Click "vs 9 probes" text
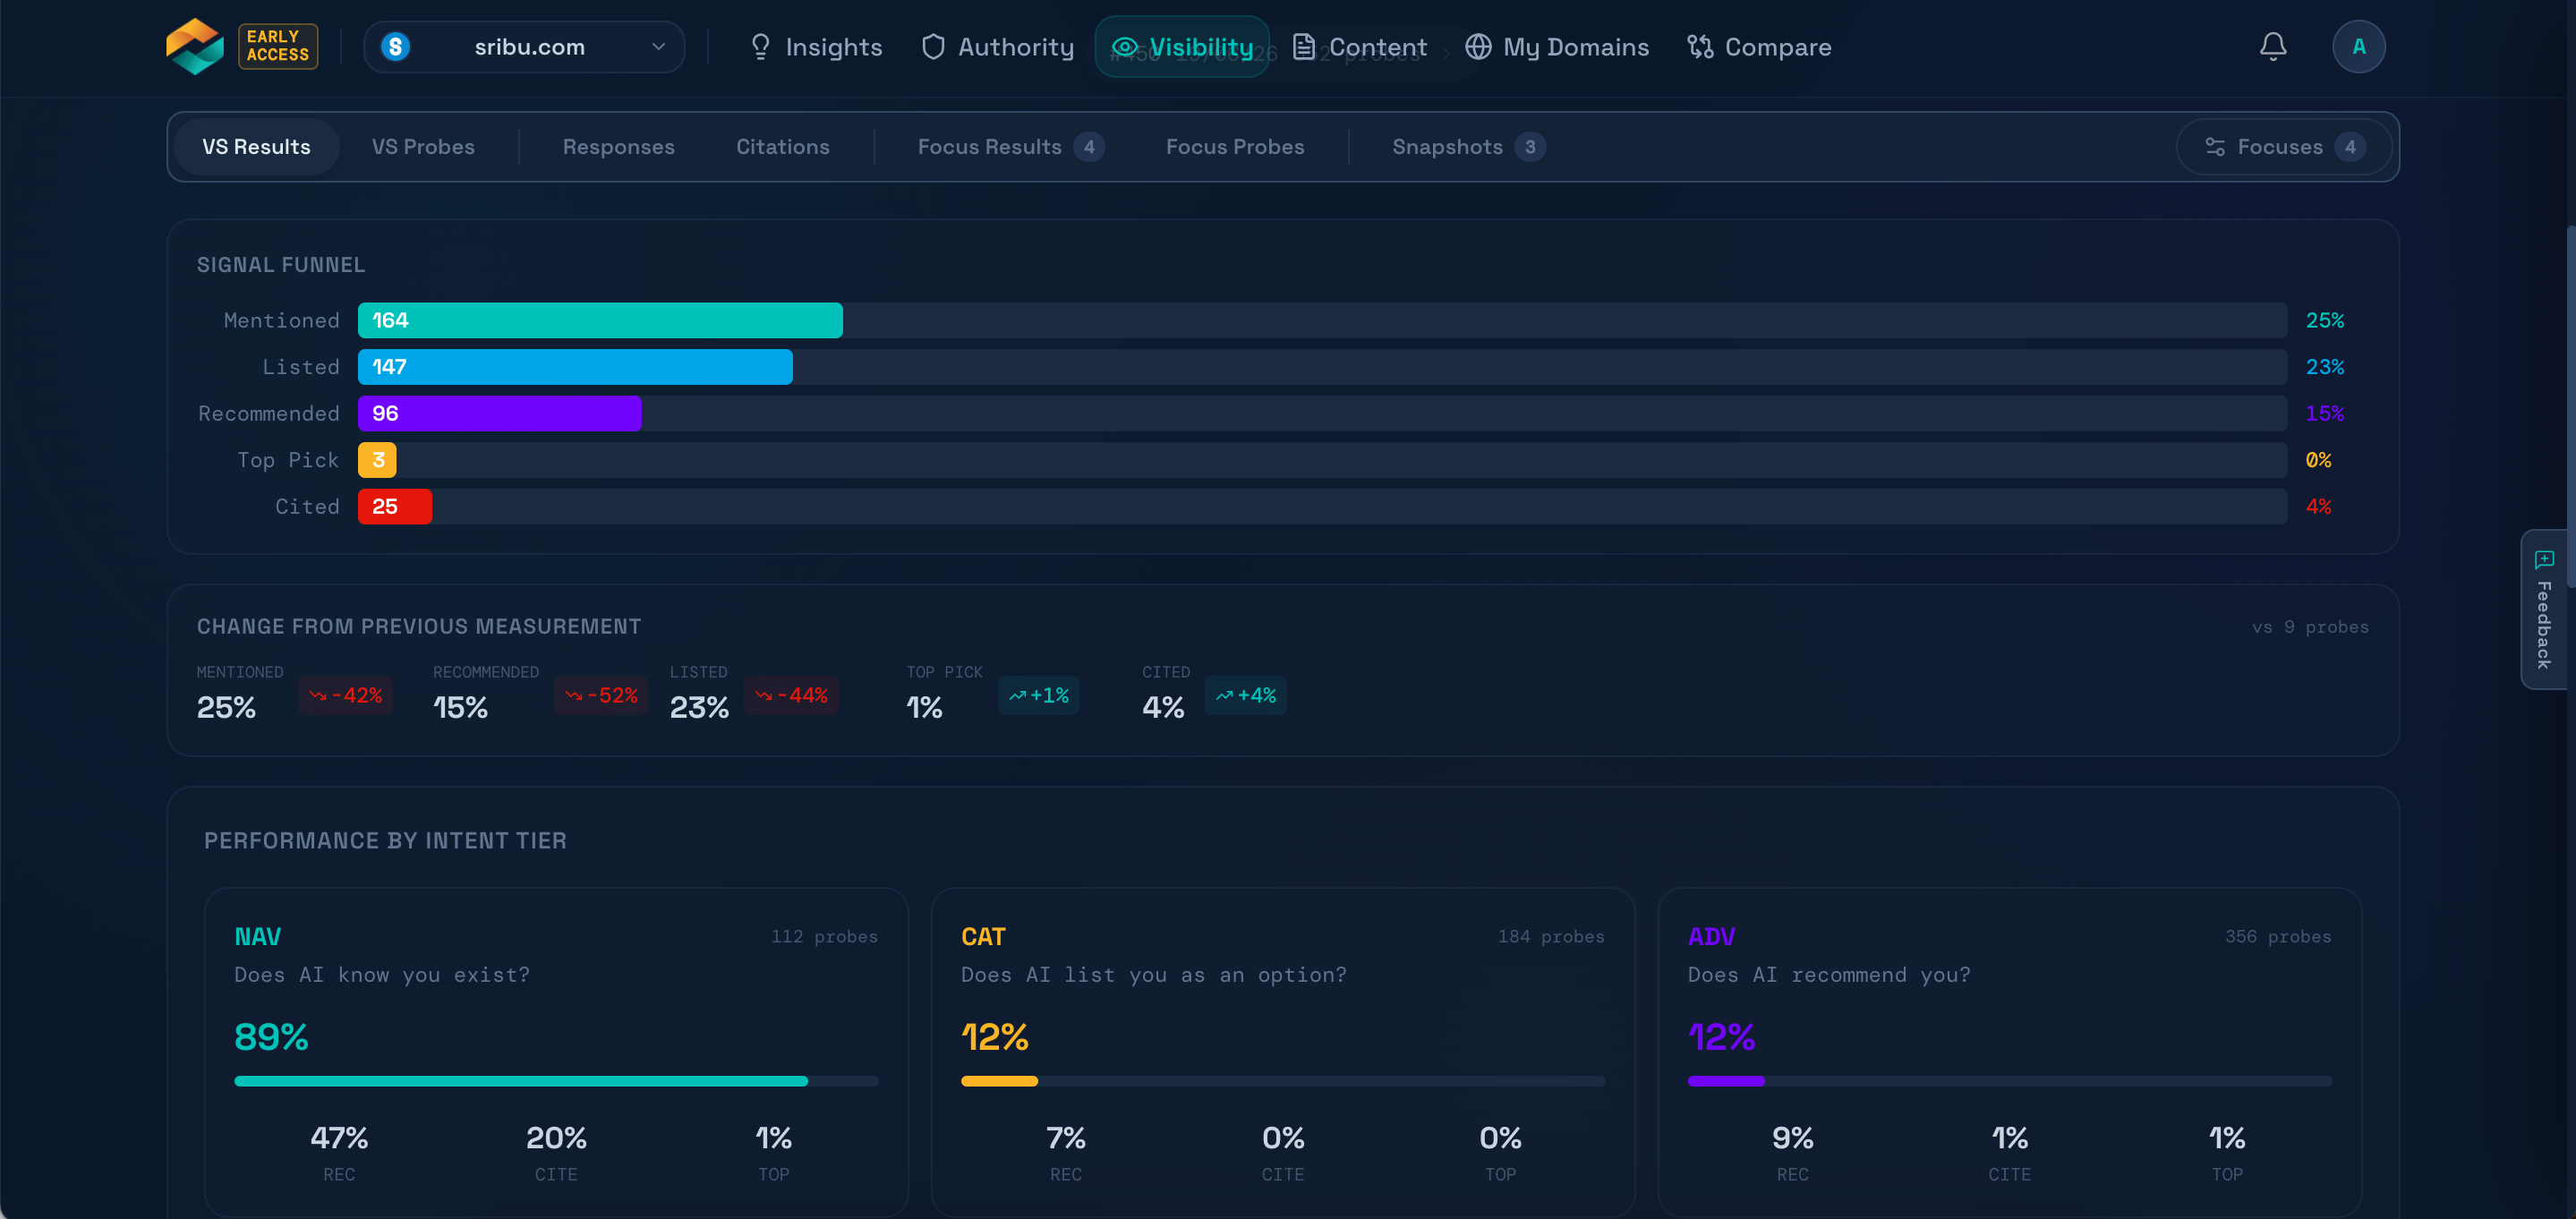 click(x=2310, y=627)
